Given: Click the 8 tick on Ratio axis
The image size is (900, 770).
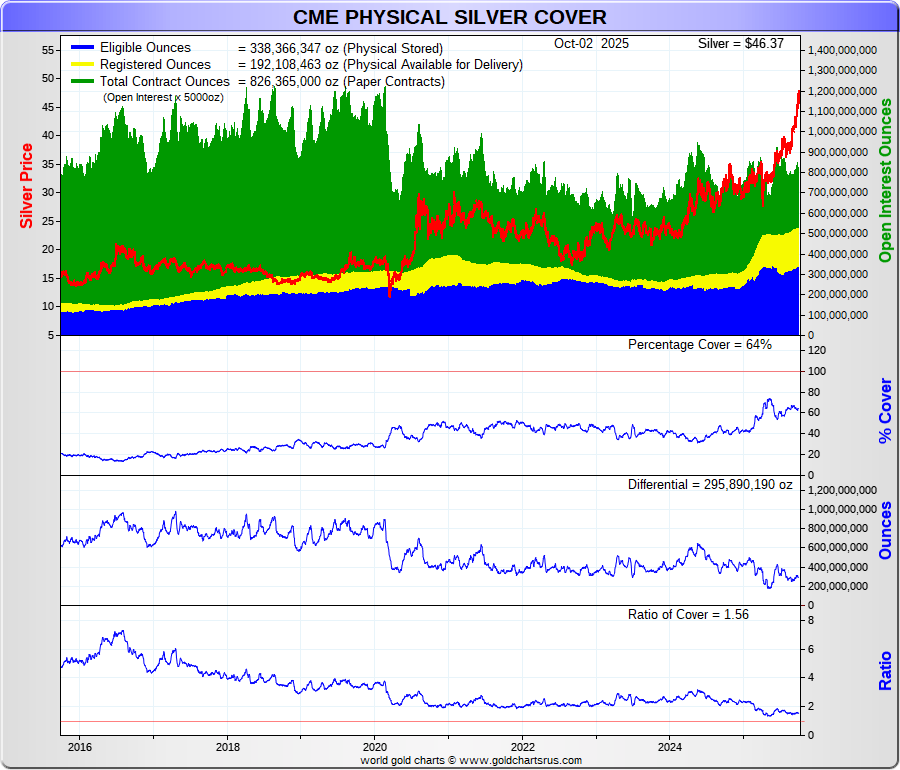Looking at the screenshot, I should [810, 620].
